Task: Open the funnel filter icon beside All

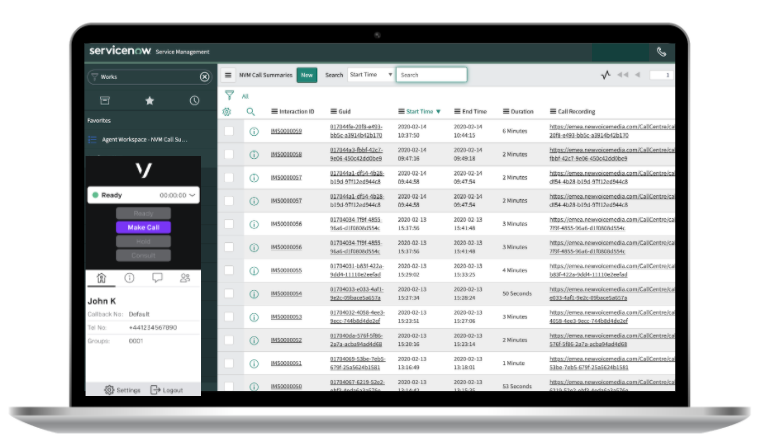Action: pos(229,96)
